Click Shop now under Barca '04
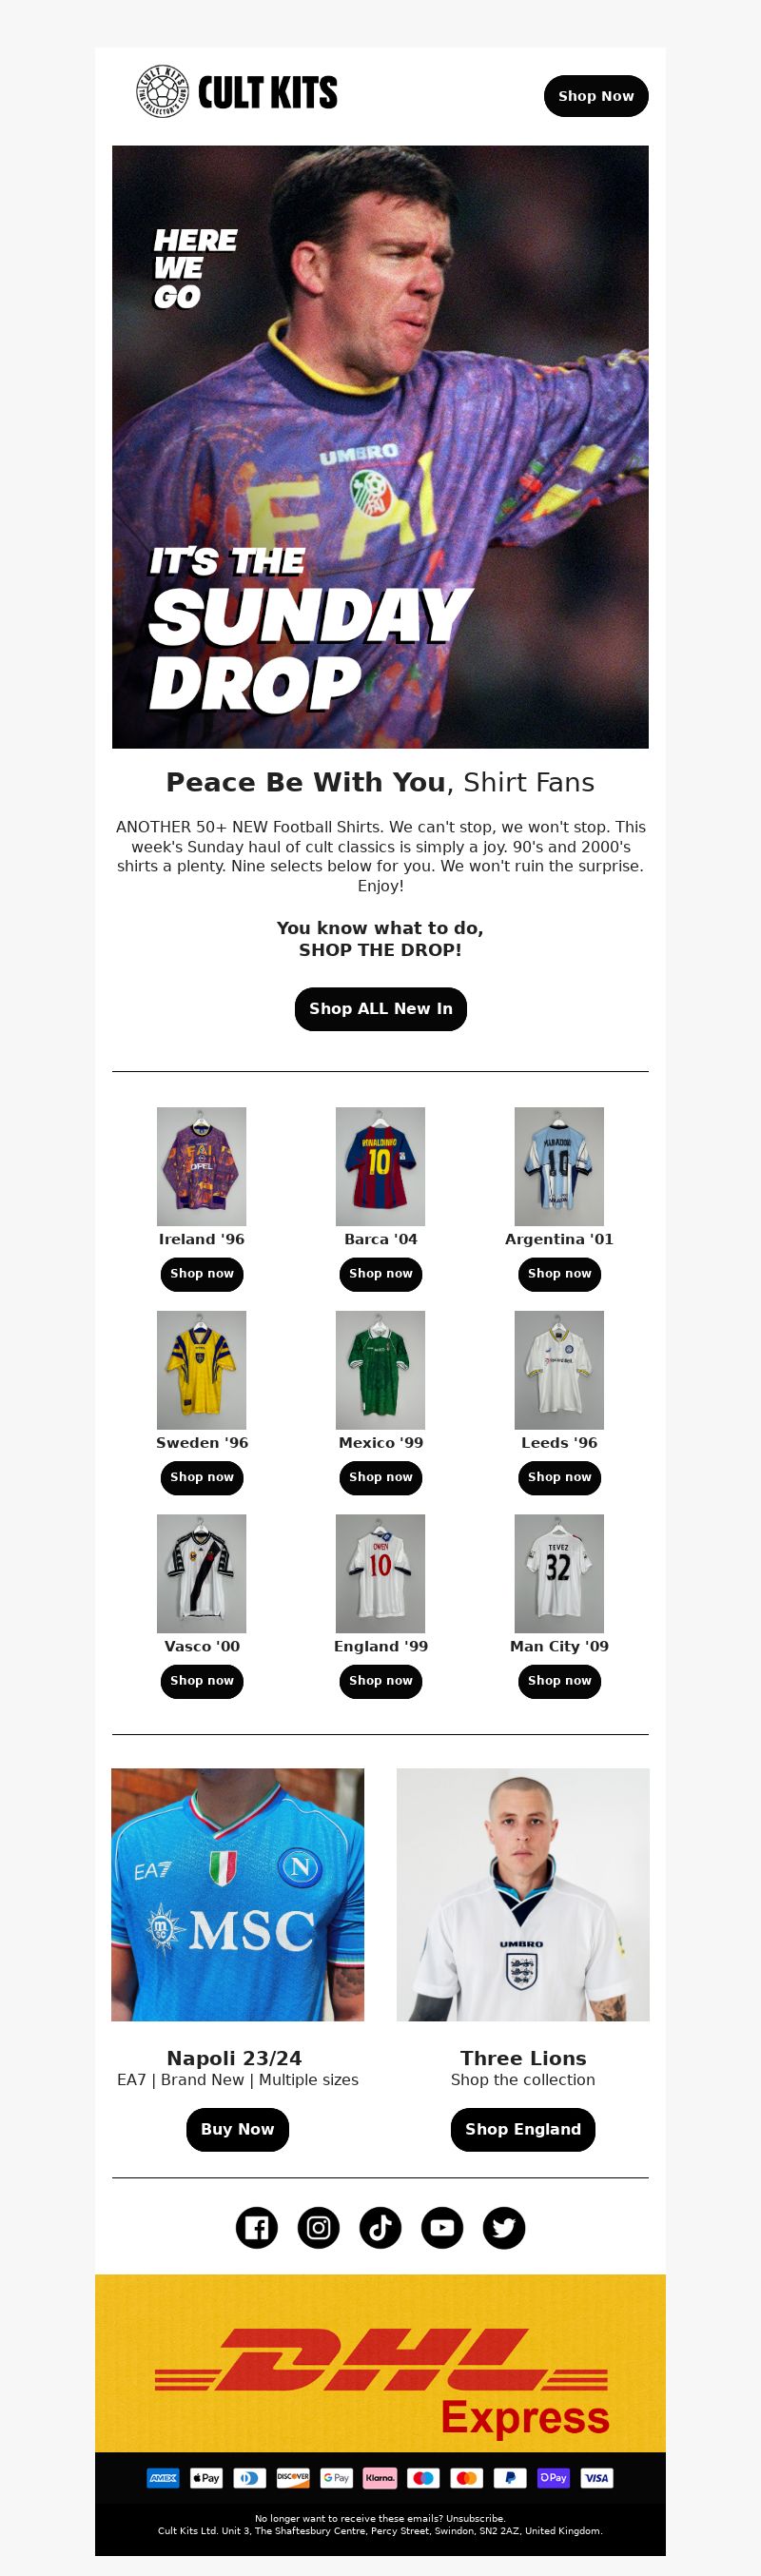Screen dimensions: 761x2576 pyautogui.click(x=380, y=1273)
